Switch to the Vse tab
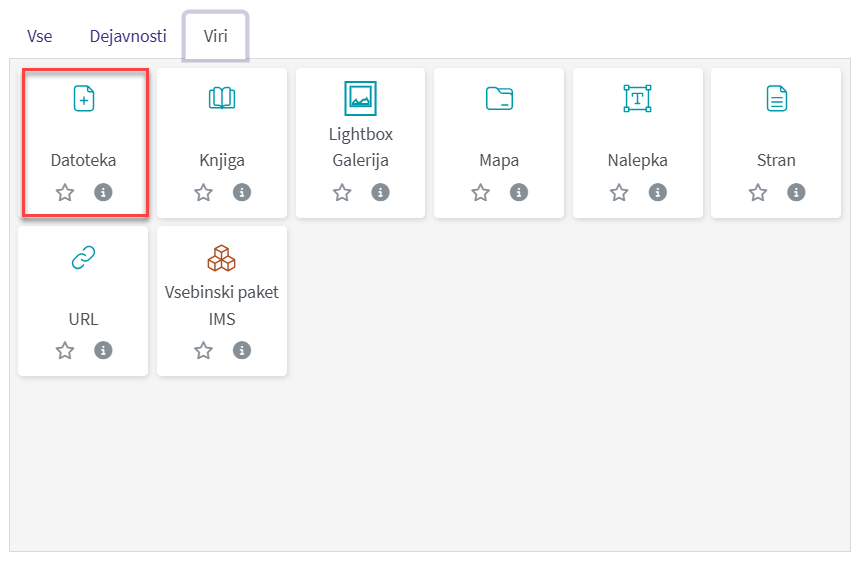Image resolution: width=862 pixels, height=562 pixels. tap(40, 37)
